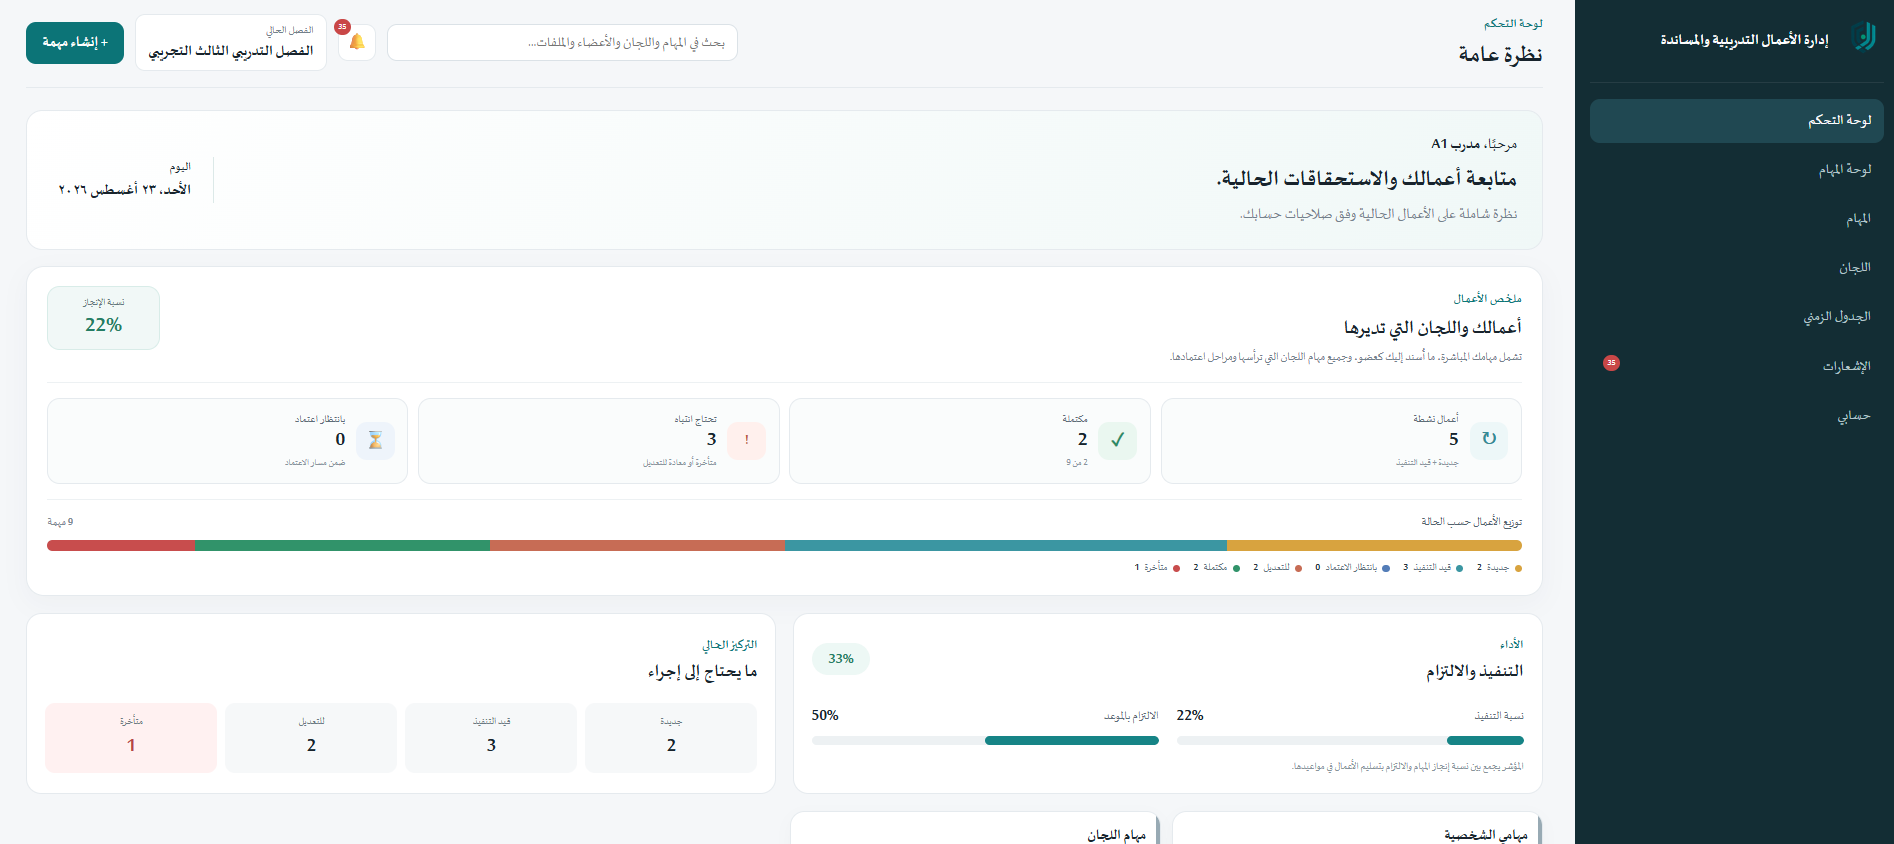1894x844 pixels.
Task: Click the نسبة الإنجاز 22% box
Action: point(103,318)
